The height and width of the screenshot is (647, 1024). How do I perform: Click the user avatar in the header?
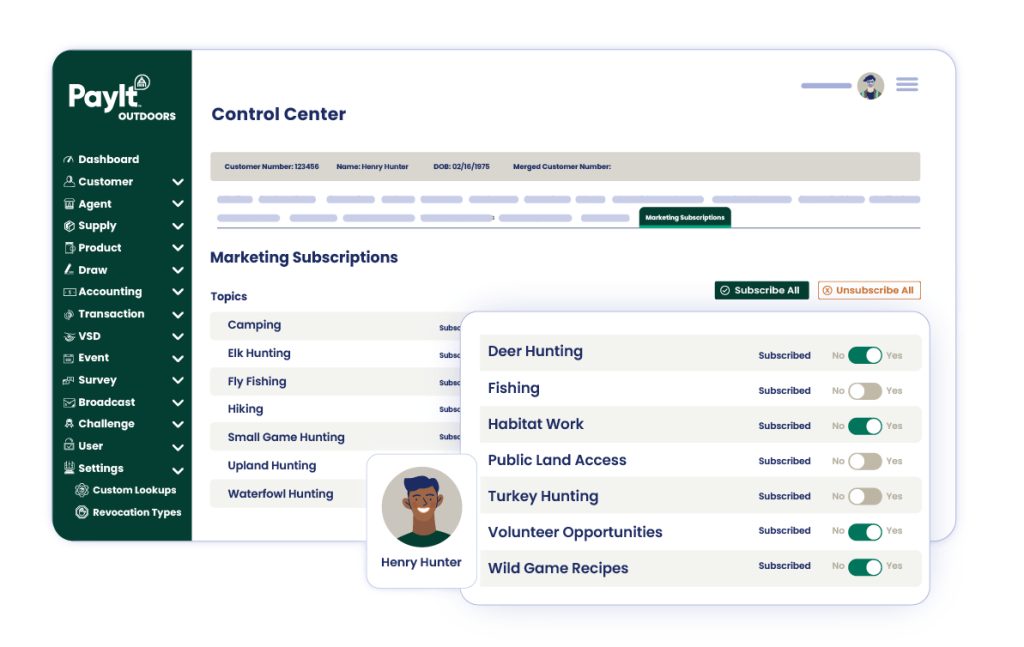pyautogui.click(x=870, y=86)
